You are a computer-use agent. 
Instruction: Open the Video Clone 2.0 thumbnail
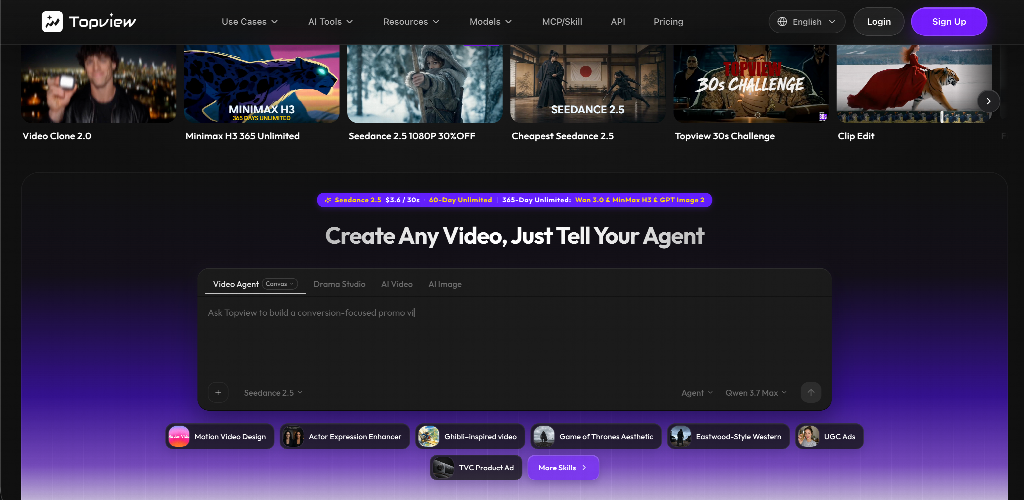tap(99, 84)
